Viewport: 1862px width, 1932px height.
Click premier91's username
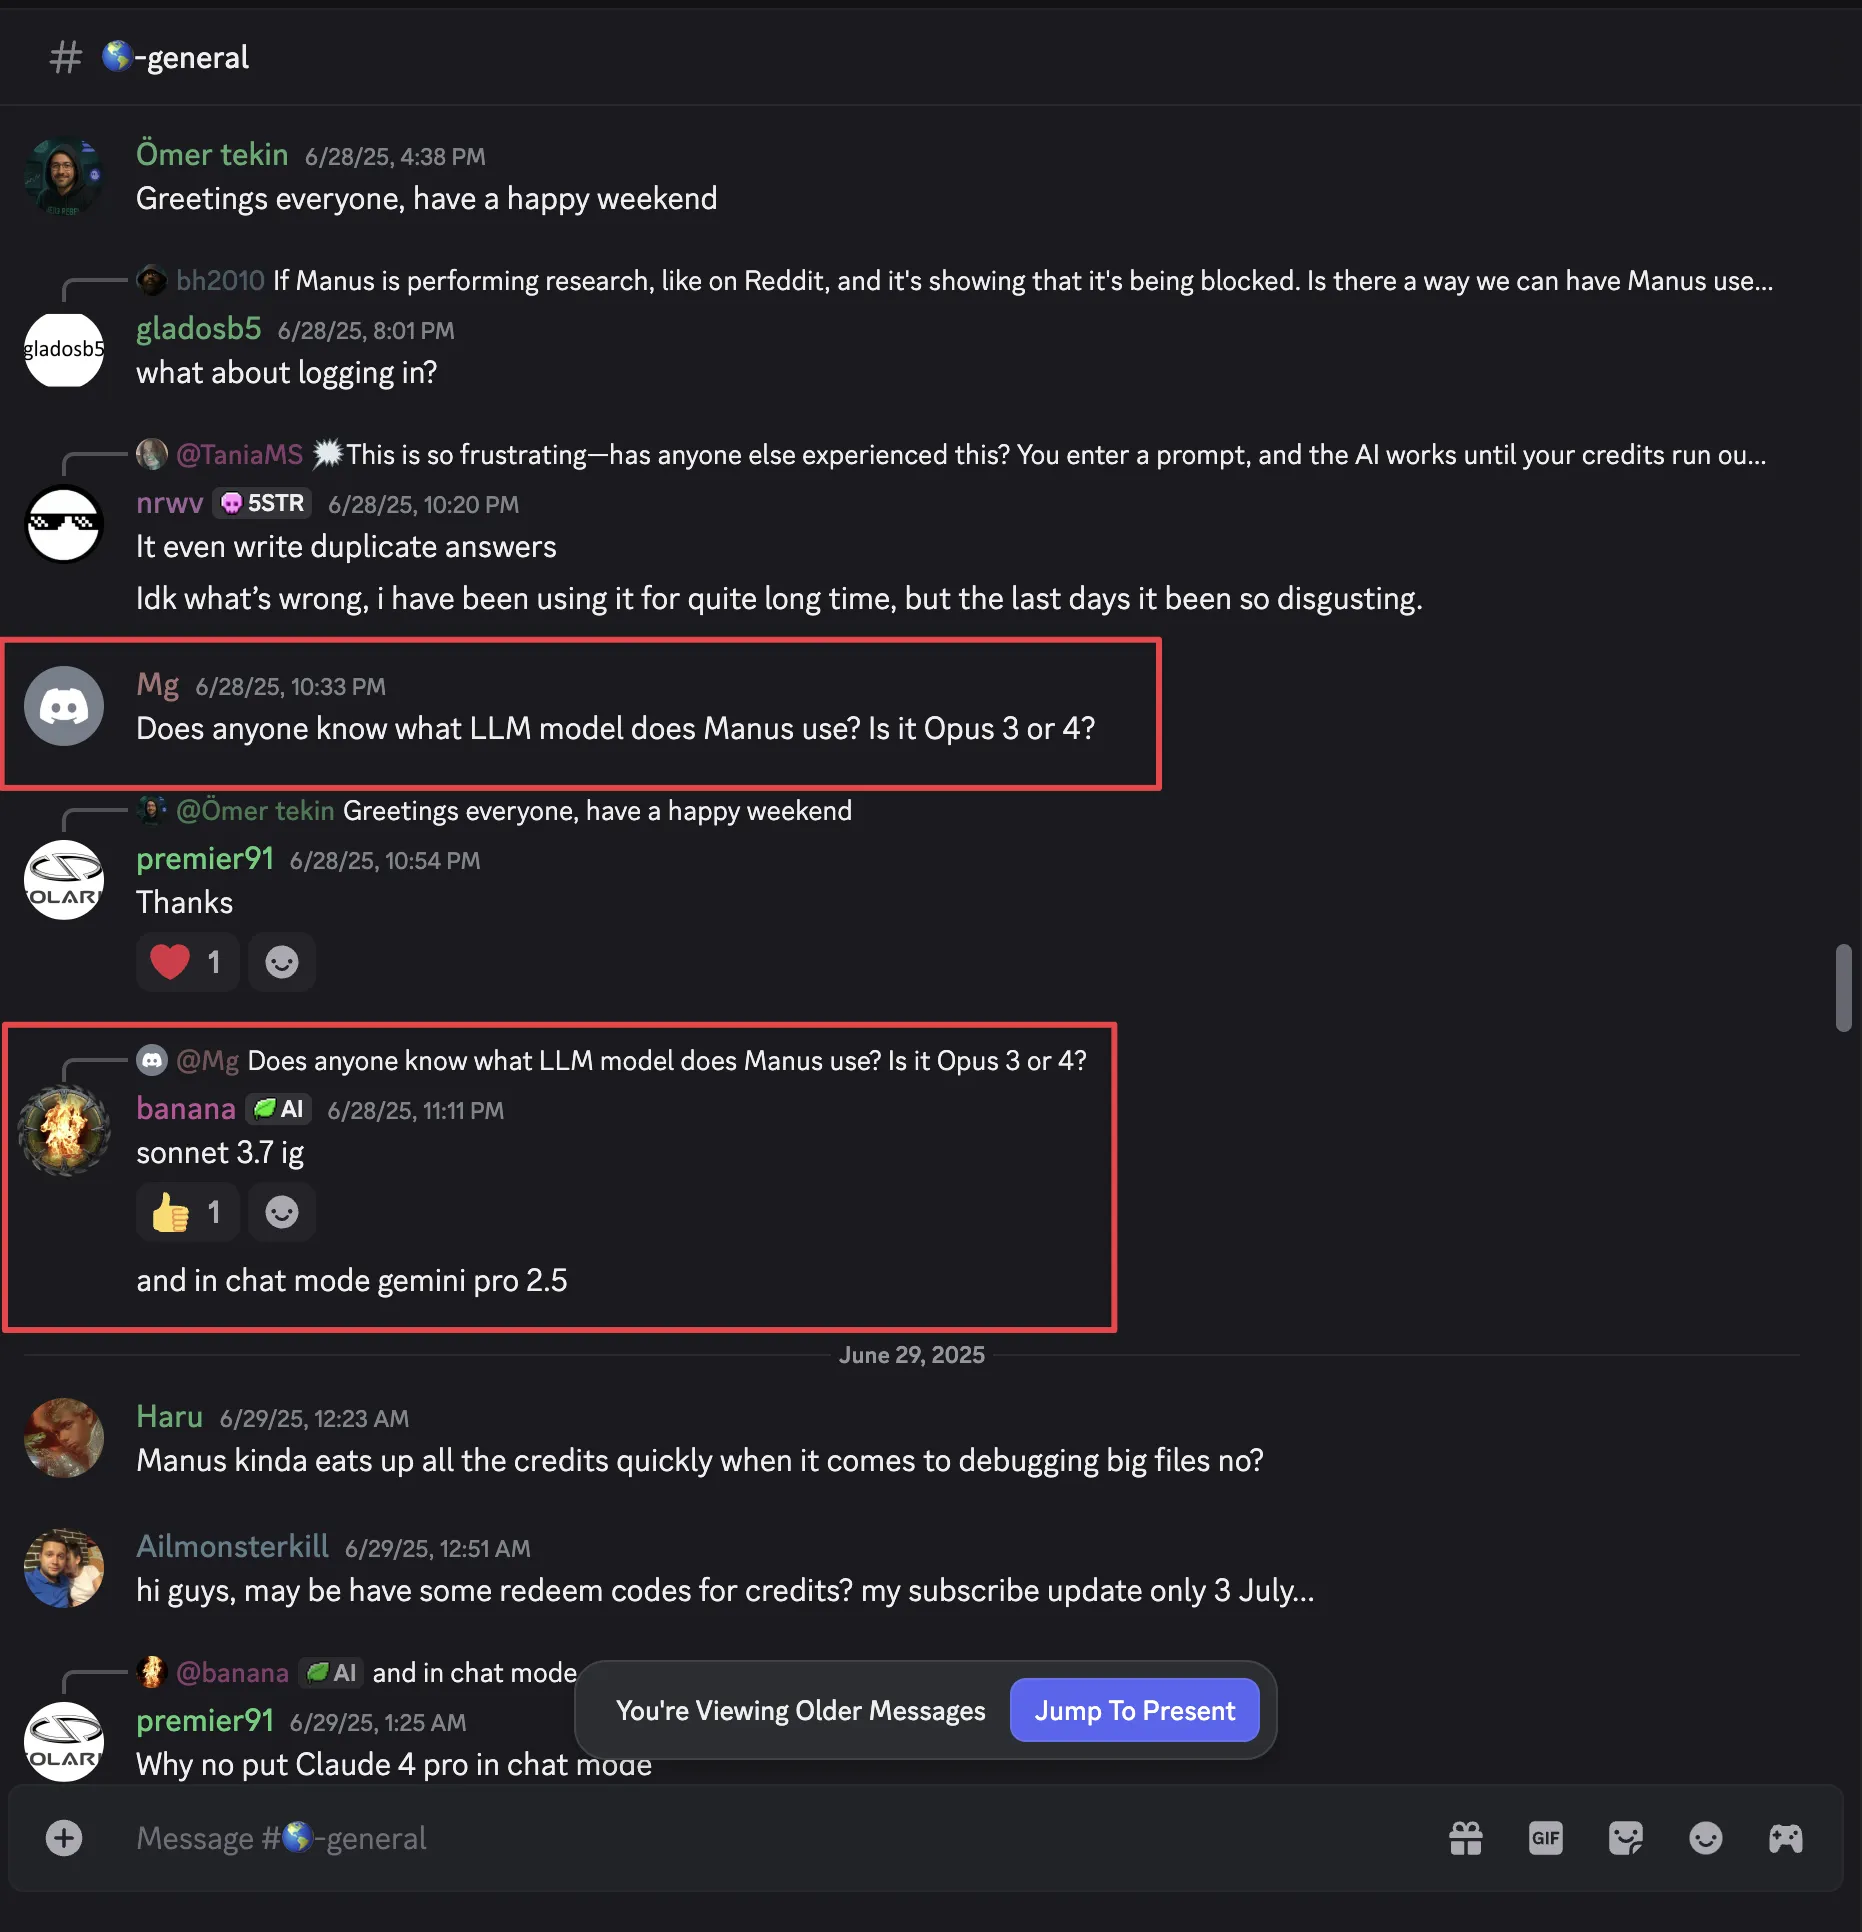(x=205, y=858)
